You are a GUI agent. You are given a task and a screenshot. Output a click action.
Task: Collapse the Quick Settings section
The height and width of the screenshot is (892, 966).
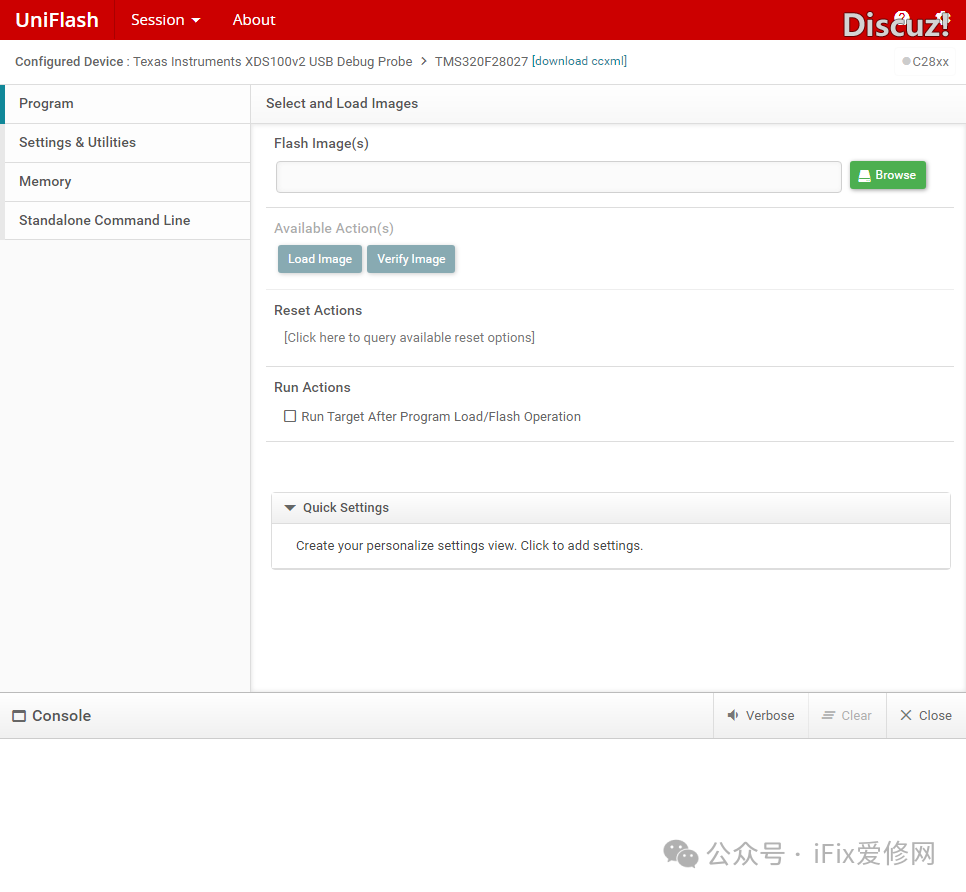(290, 508)
